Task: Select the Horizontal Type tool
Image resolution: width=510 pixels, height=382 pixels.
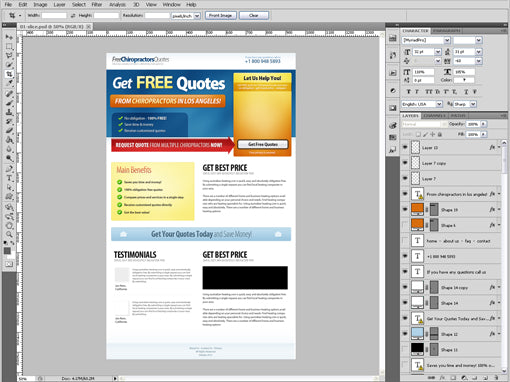Action: click(9, 178)
